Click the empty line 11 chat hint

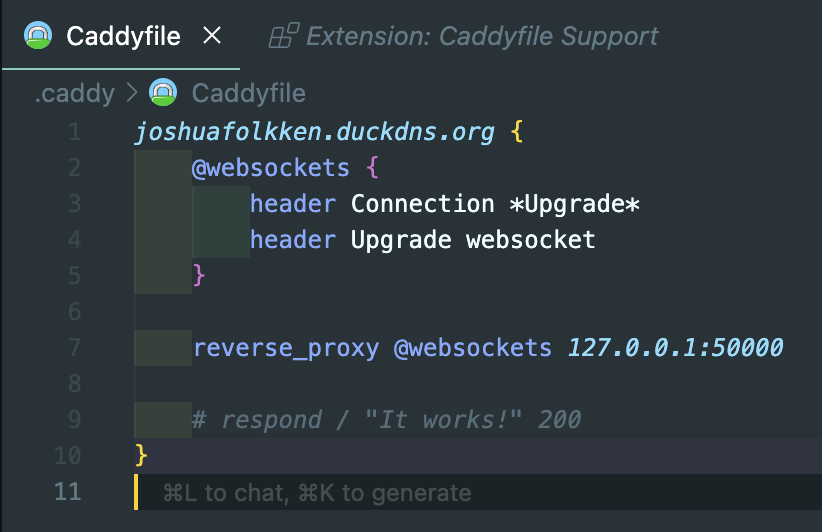[316, 492]
